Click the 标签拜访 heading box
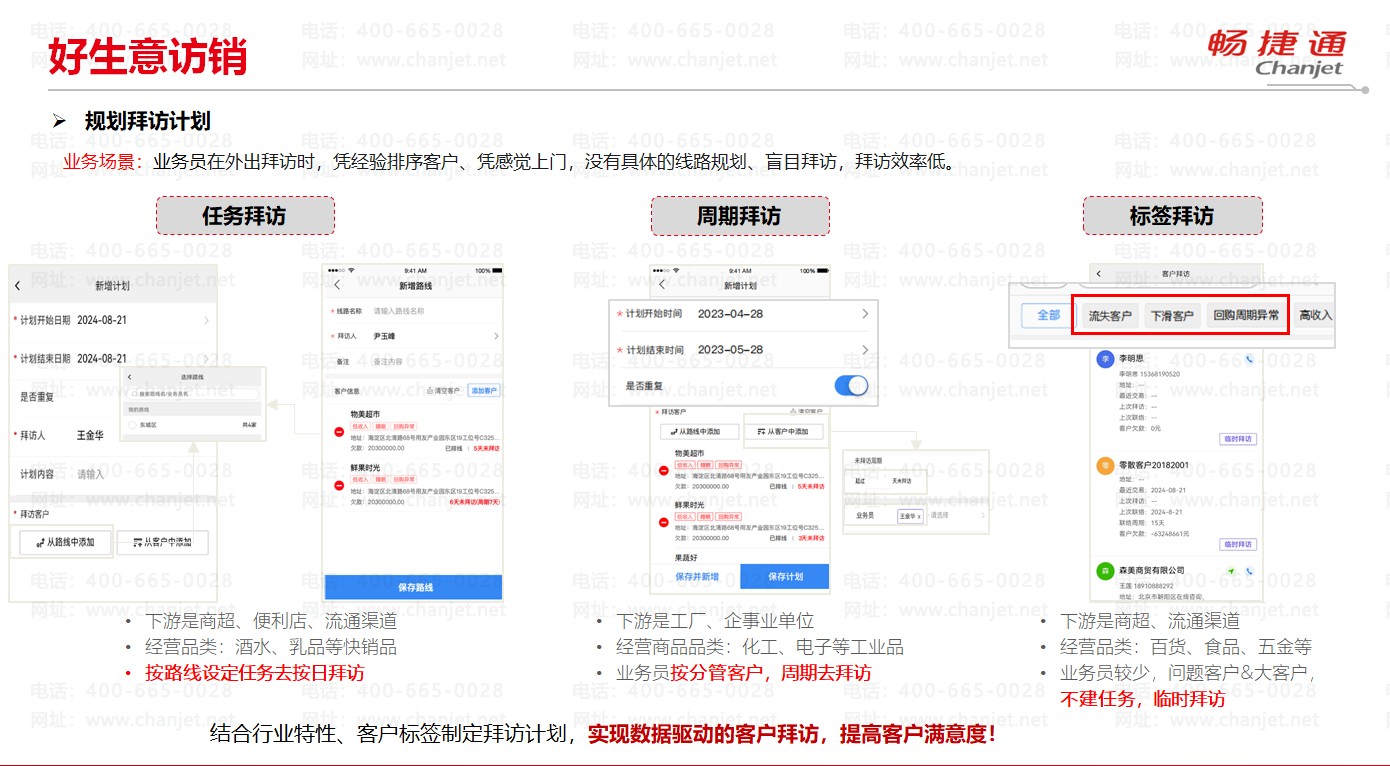This screenshot has width=1390, height=766. (x=1172, y=216)
